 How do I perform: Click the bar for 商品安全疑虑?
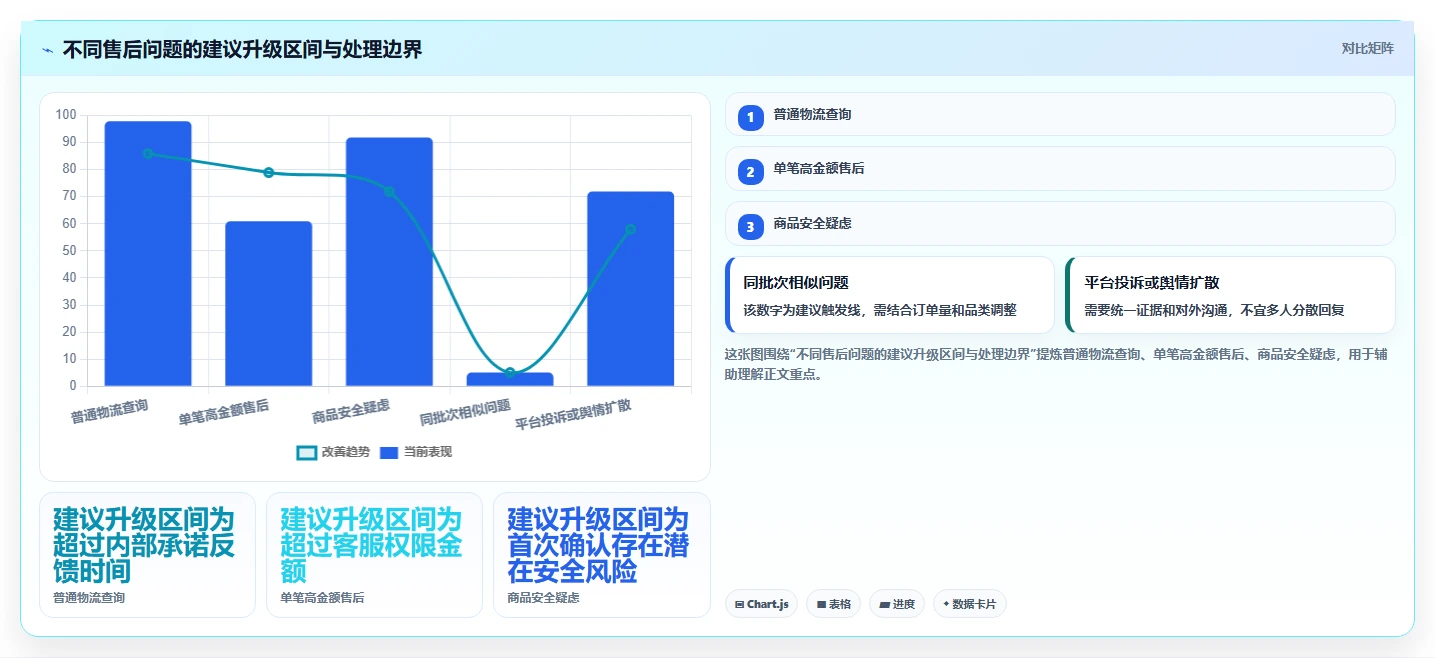click(389, 262)
